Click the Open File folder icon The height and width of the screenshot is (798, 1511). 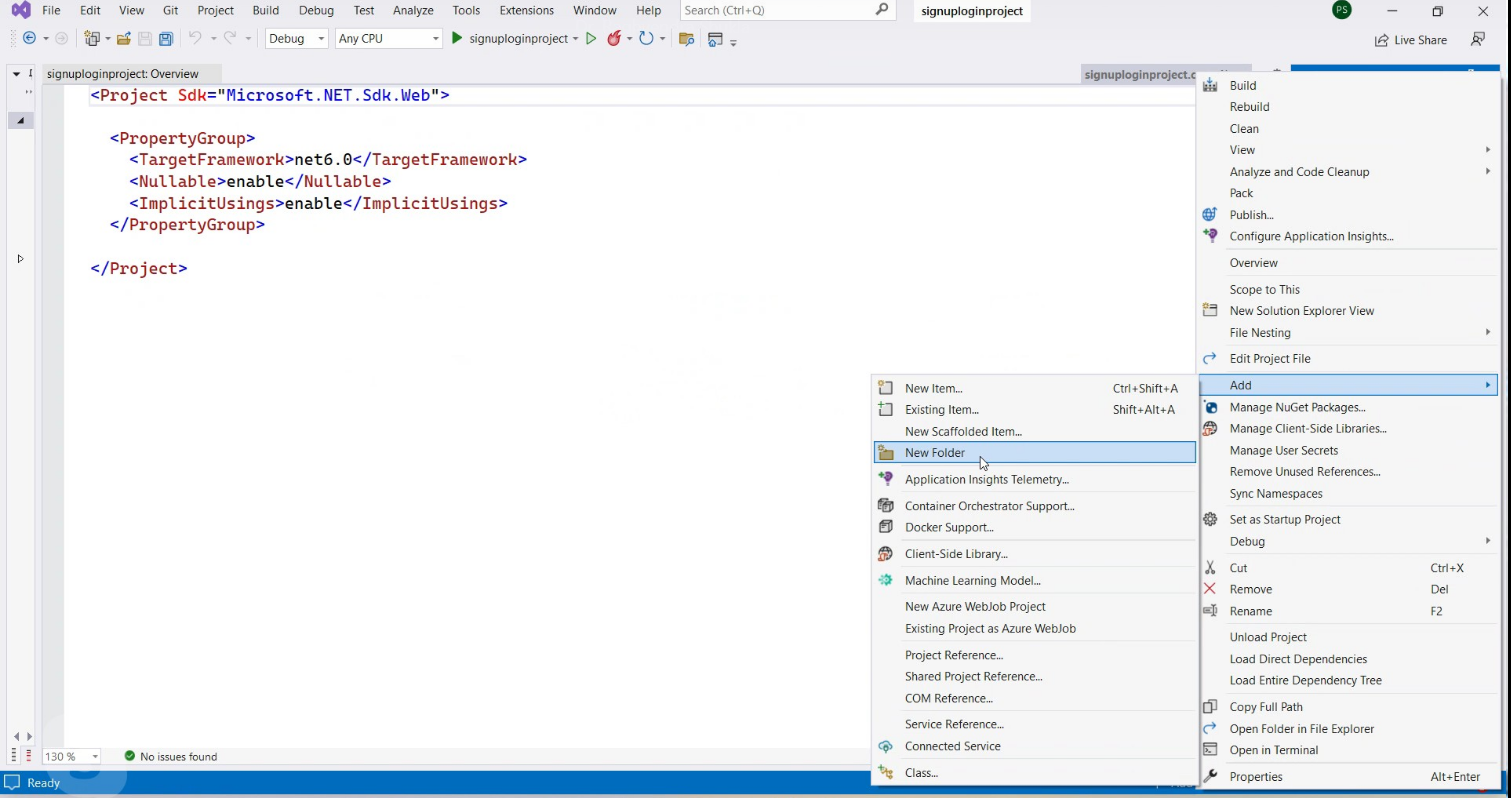(x=124, y=39)
